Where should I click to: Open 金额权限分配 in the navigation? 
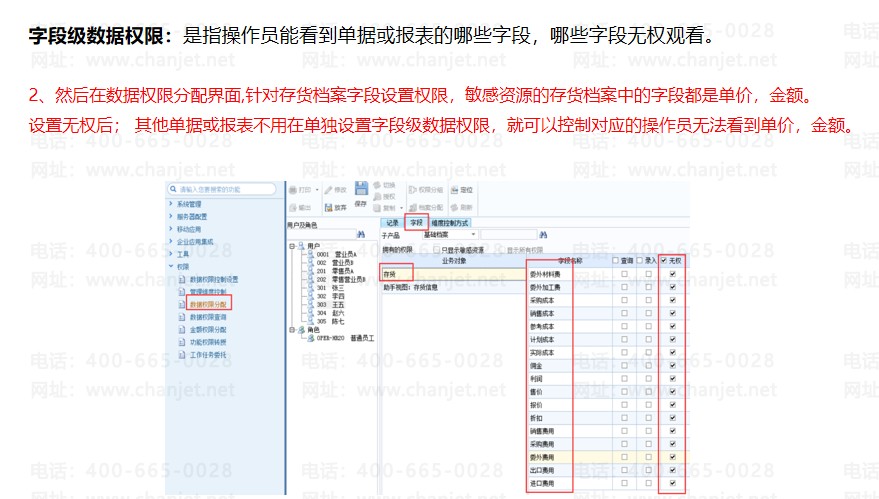coord(208,328)
